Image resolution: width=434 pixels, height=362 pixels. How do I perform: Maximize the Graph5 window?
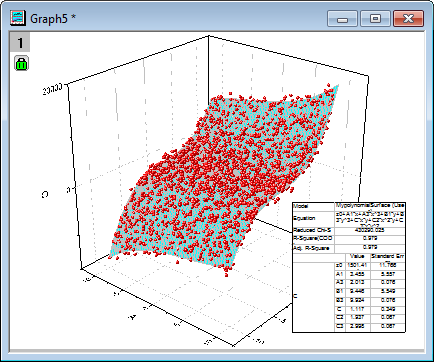click(x=375, y=18)
